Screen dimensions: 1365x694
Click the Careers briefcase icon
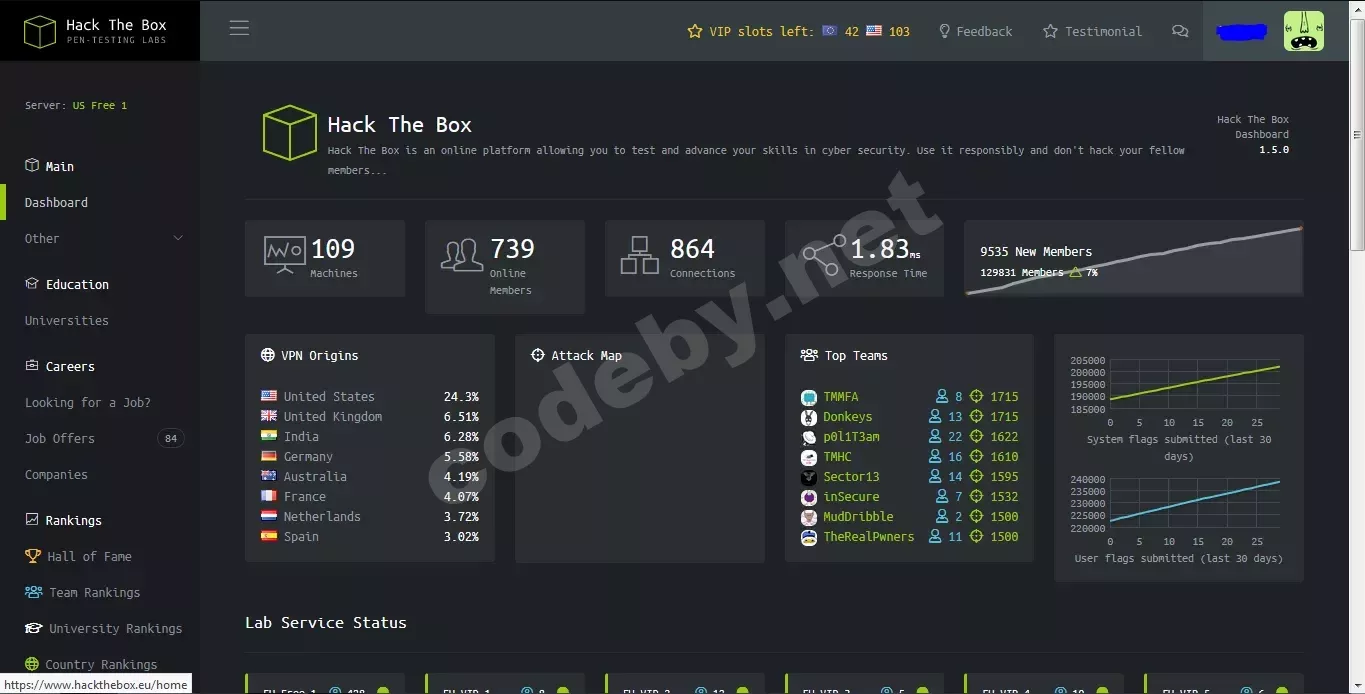pos(32,366)
